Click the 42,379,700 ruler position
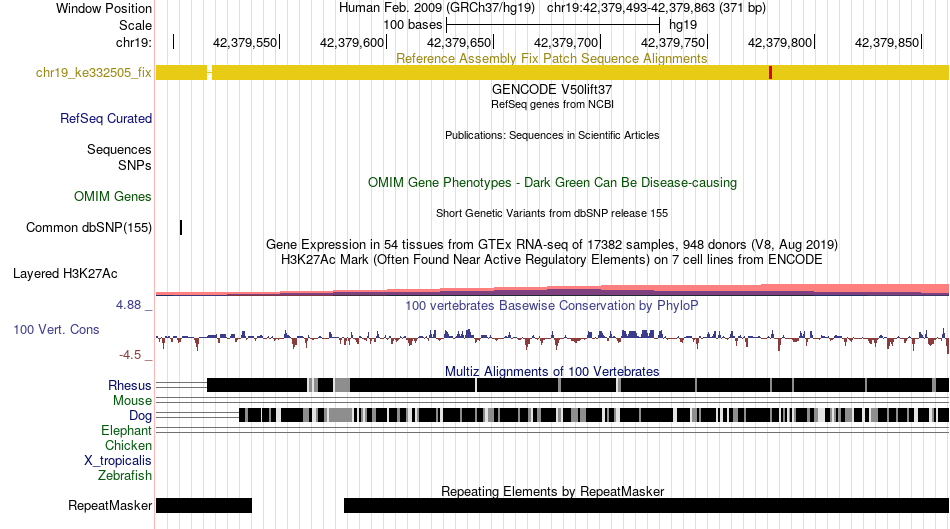Screen dimensions: 950x529 (566, 42)
